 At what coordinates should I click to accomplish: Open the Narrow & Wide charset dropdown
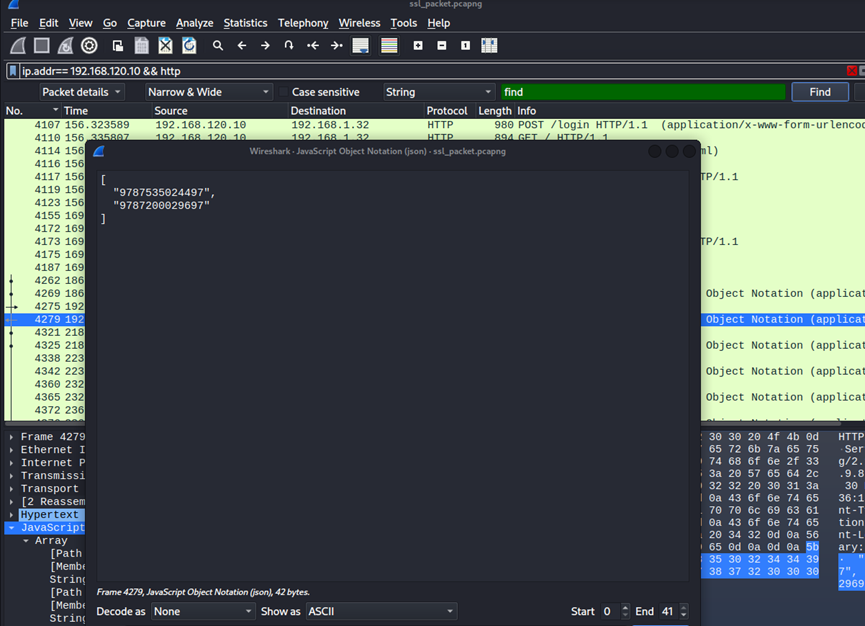pos(209,92)
